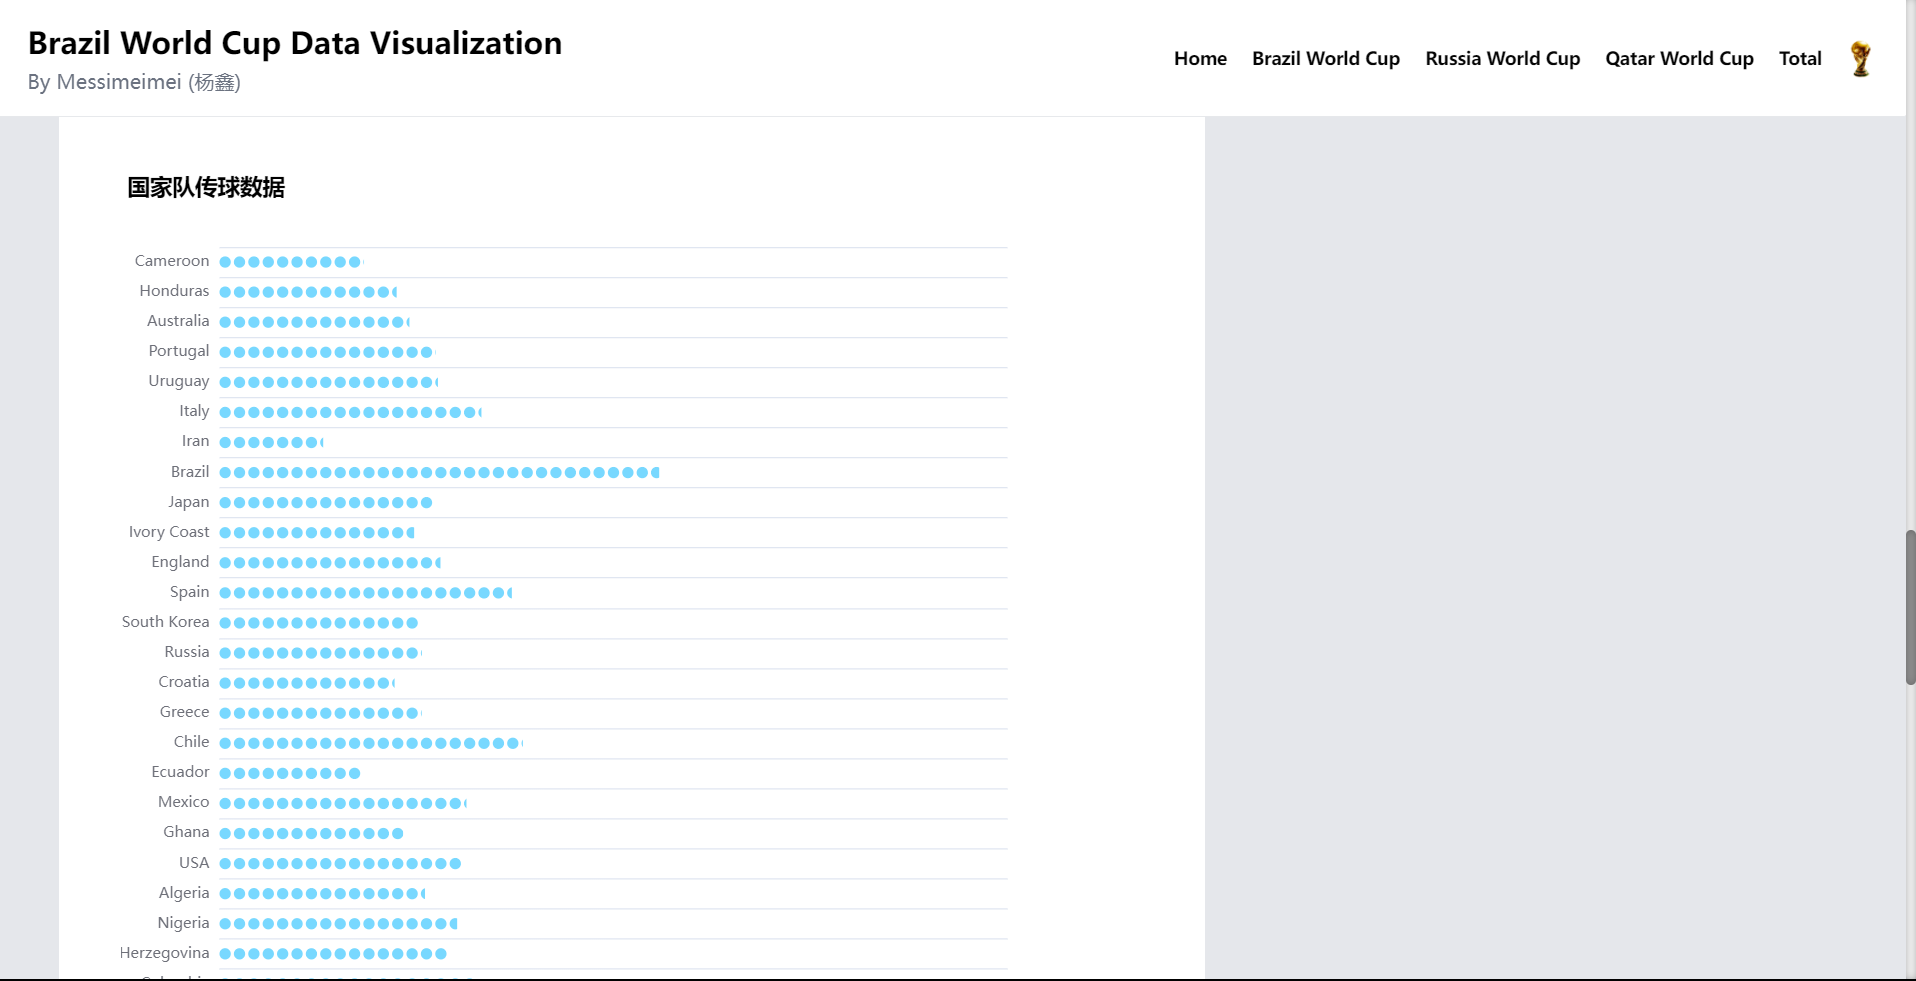
Task: Select the Mexico axis label
Action: point(184,802)
